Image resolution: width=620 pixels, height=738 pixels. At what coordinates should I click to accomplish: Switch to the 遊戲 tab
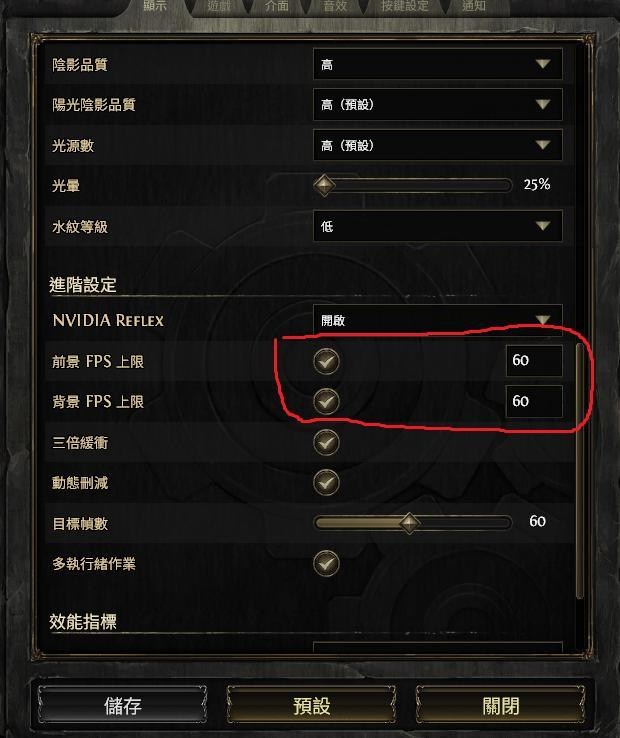219,7
